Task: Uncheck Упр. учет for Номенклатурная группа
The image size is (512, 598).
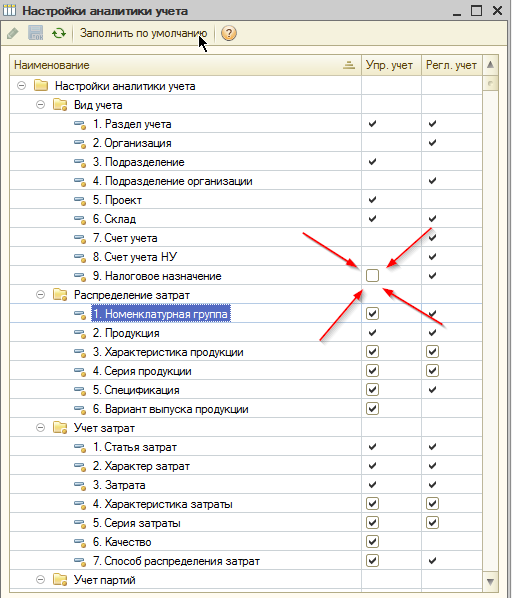Action: coord(372,313)
